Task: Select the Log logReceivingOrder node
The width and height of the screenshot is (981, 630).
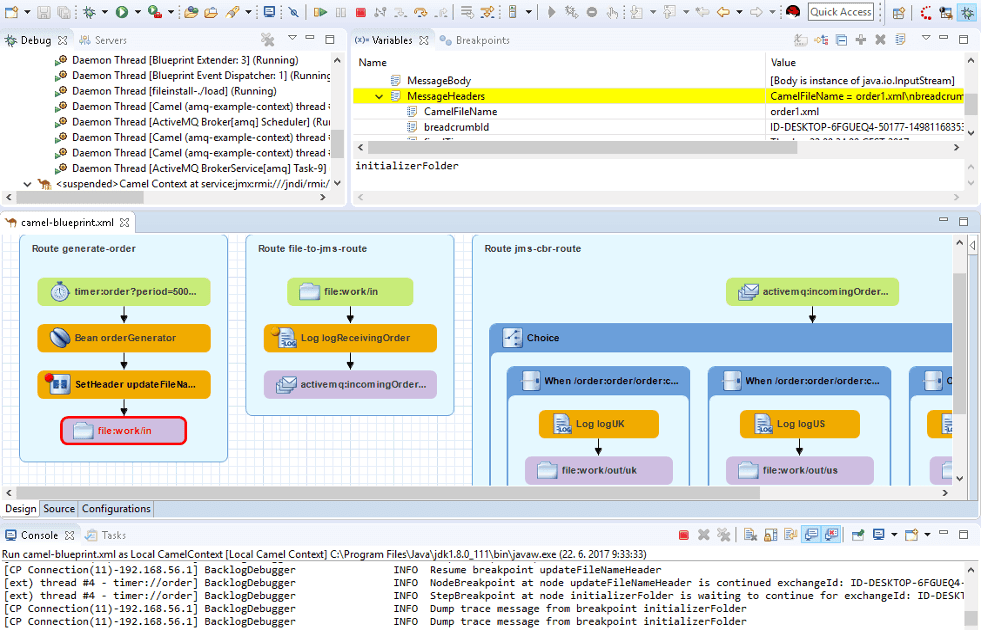Action: pos(350,338)
